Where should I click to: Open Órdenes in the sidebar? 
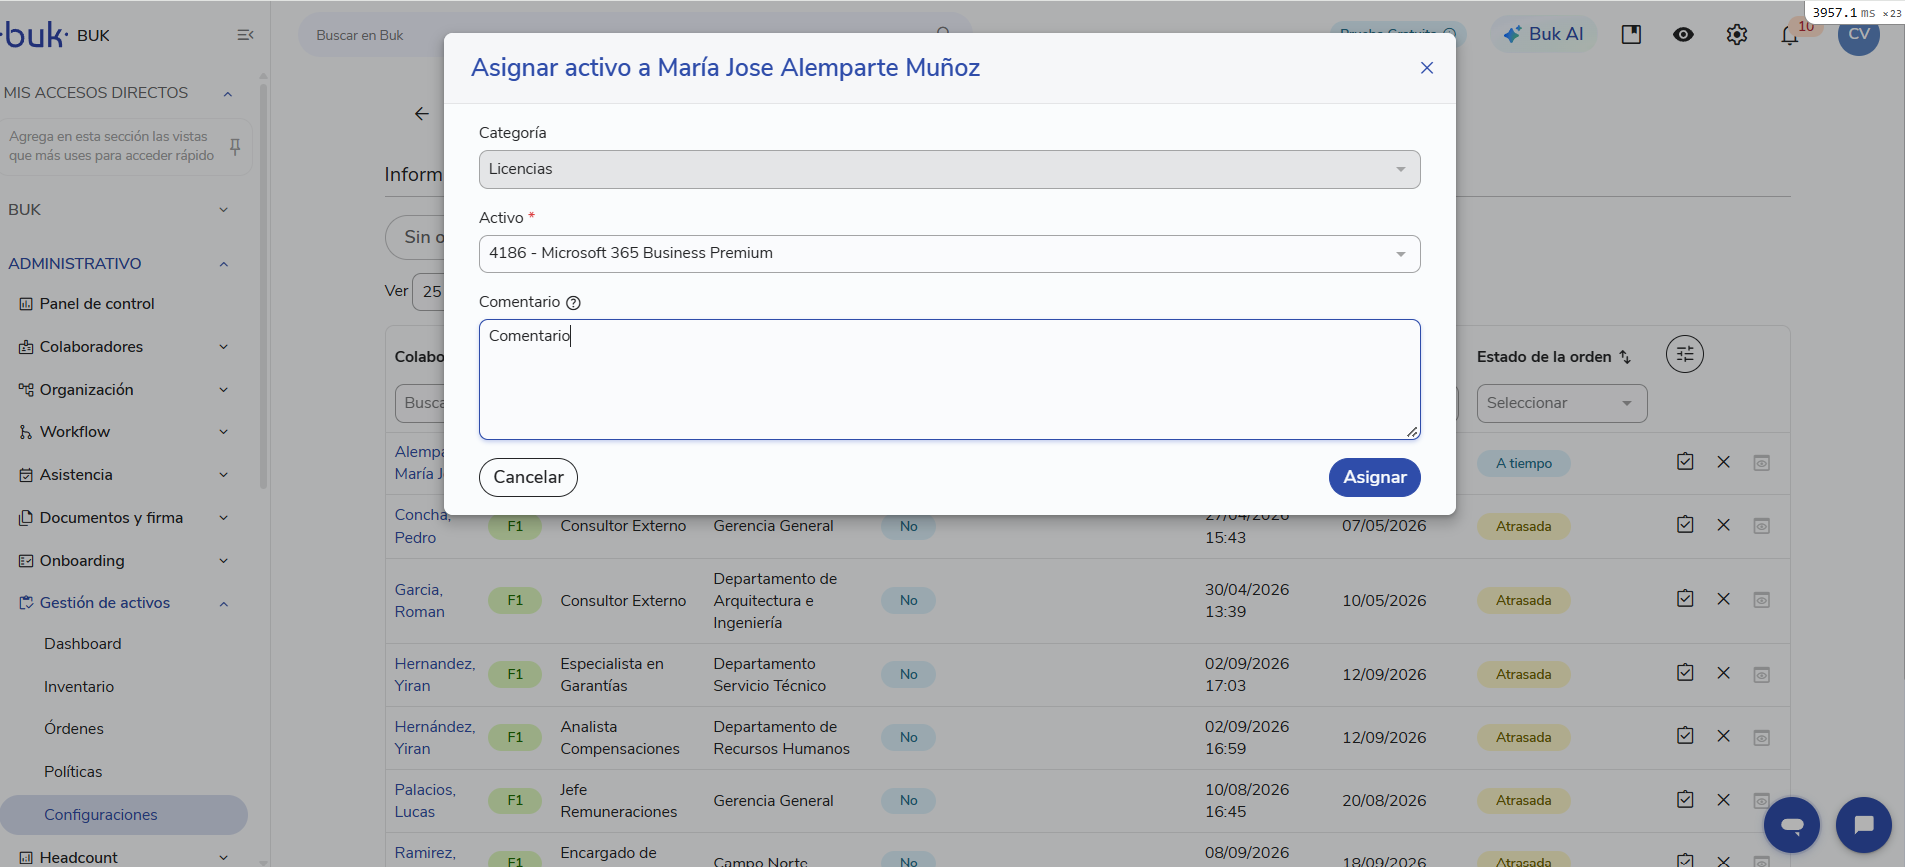coord(74,729)
